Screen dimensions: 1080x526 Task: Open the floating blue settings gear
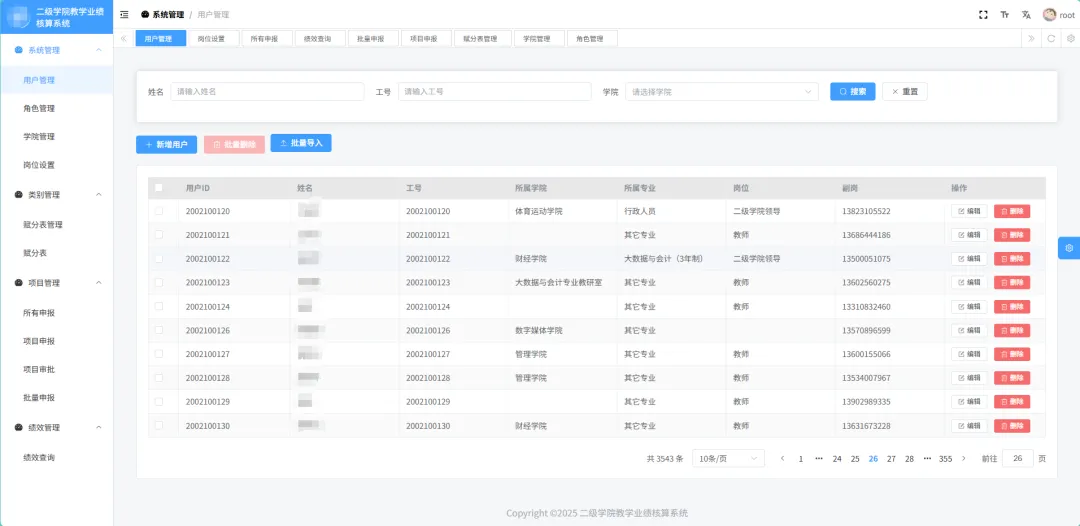pyautogui.click(x=1069, y=248)
